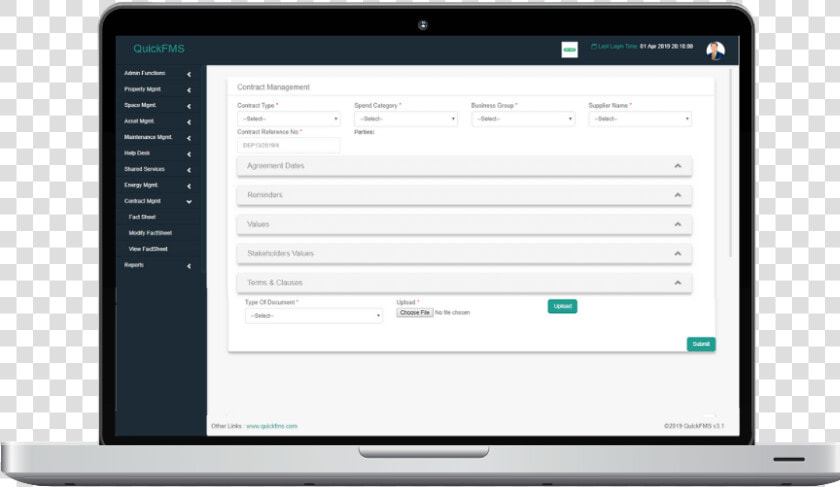This screenshot has width=840, height=487.
Task: Open the Business Group dropdown
Action: (x=523, y=119)
